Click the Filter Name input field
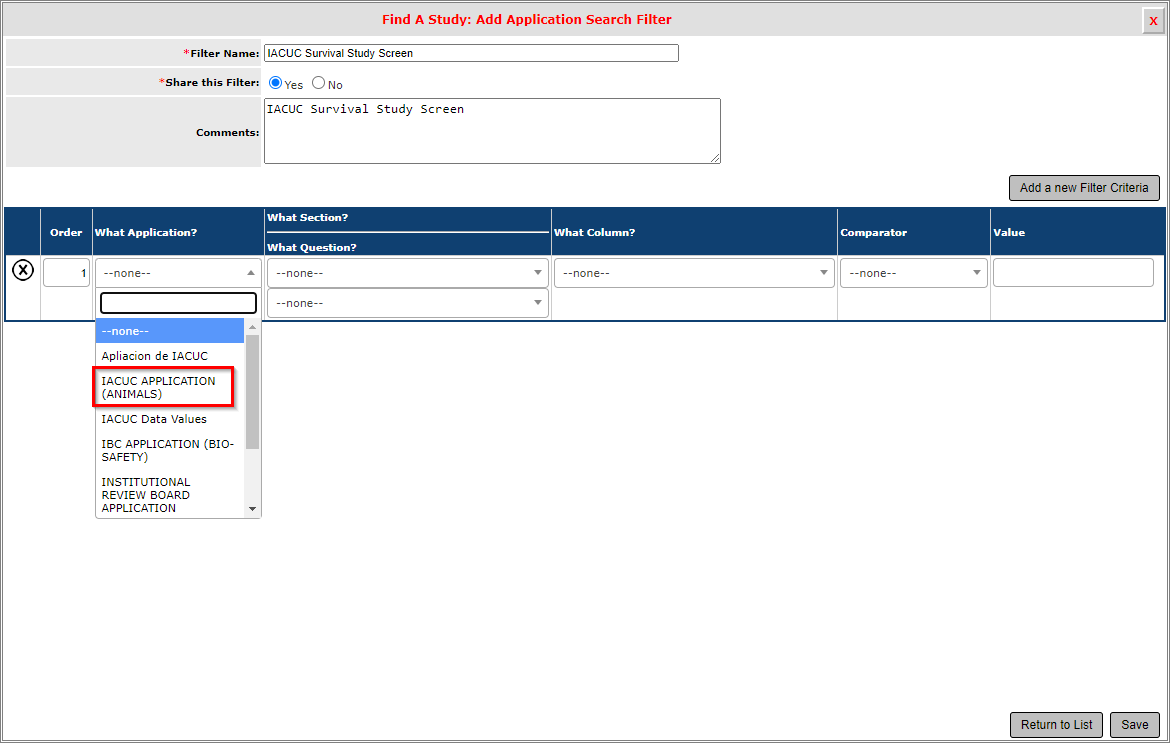Viewport: 1170px width, 743px height. 471,53
